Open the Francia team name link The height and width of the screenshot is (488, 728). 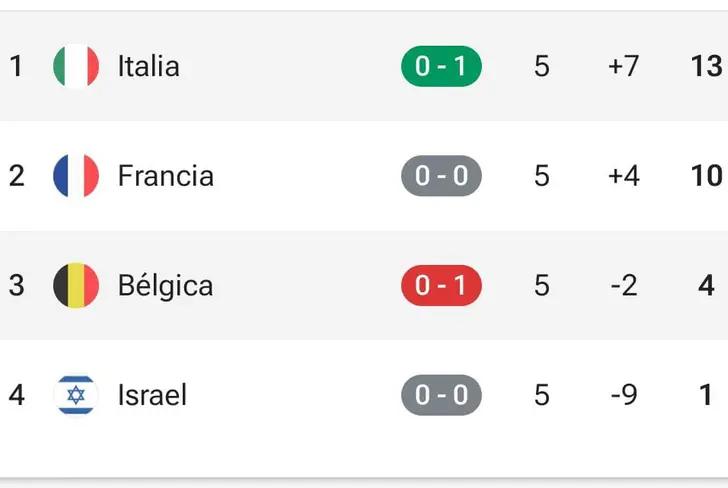coord(166,176)
